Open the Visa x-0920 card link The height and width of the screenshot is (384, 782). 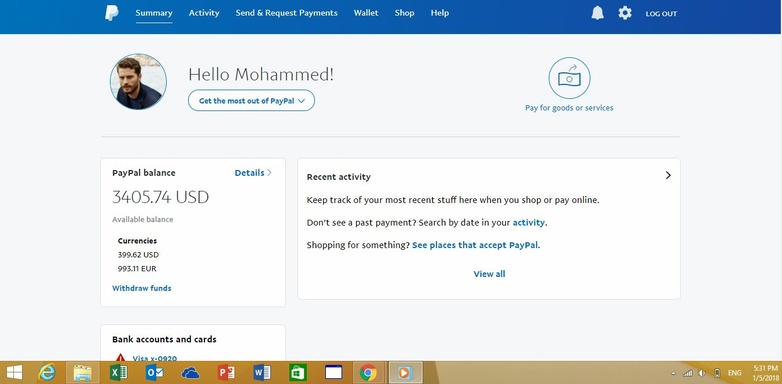pyautogui.click(x=155, y=358)
